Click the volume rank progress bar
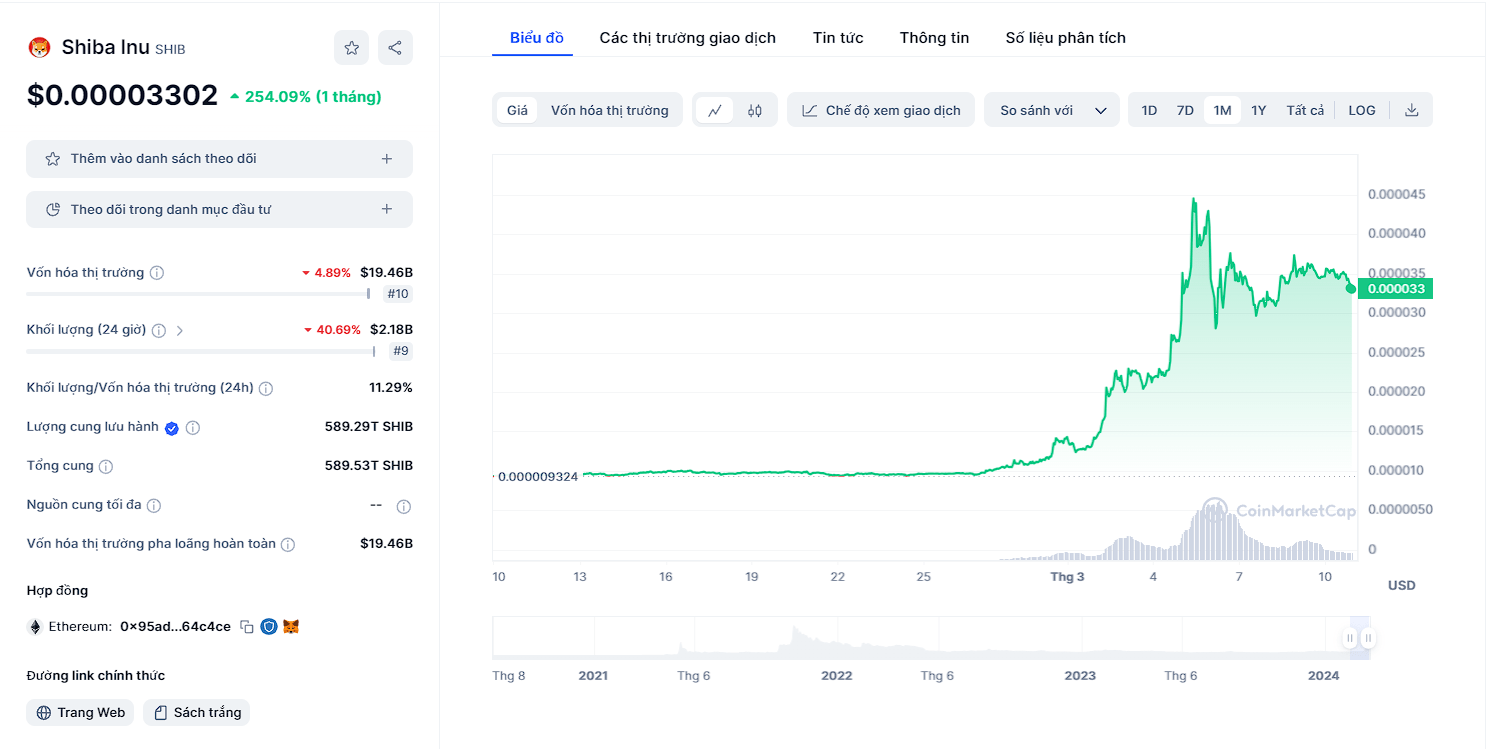This screenshot has width=1486, height=749. tap(201, 351)
